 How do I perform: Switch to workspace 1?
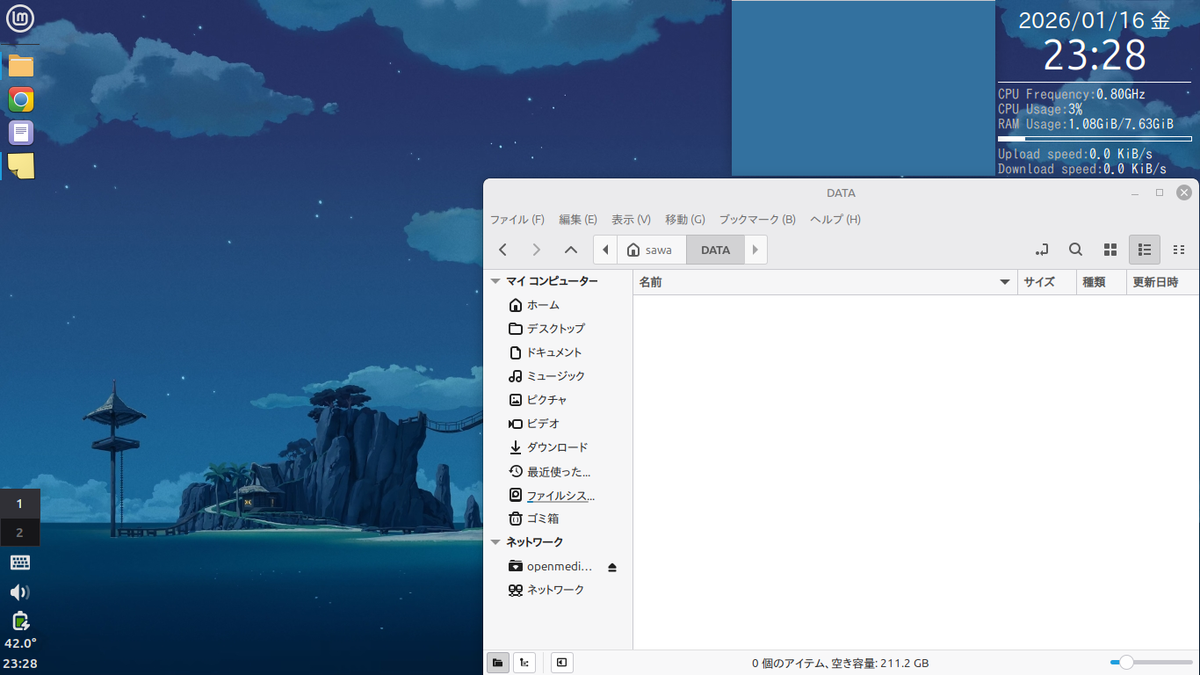pyautogui.click(x=20, y=504)
